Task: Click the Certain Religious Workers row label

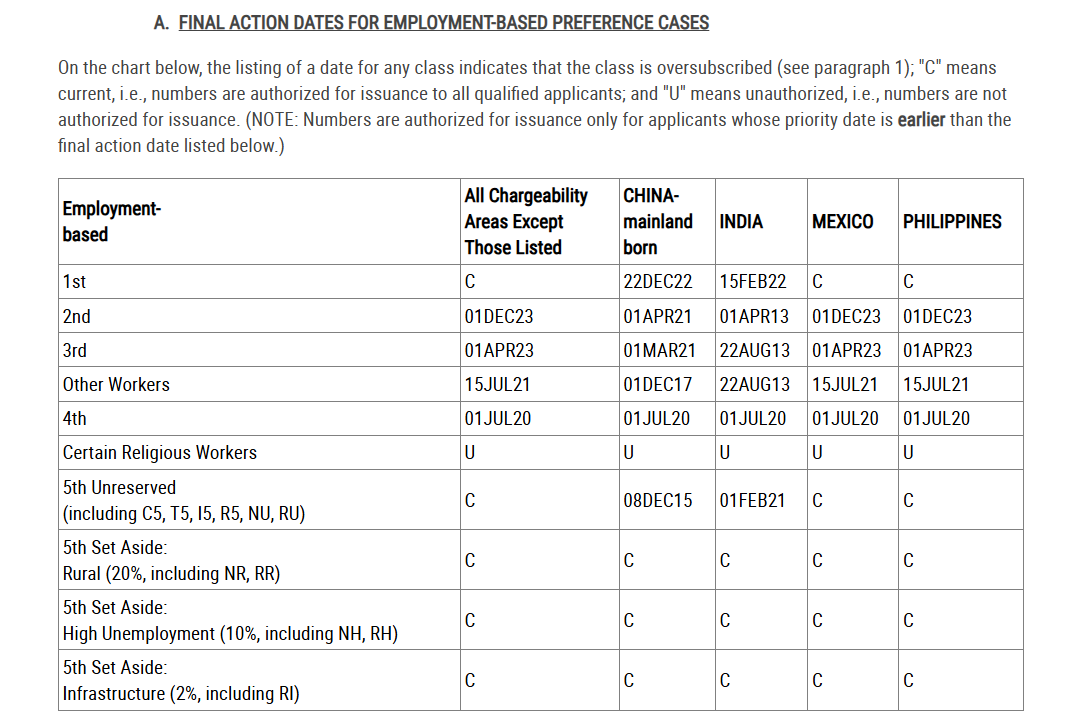Action: point(160,452)
